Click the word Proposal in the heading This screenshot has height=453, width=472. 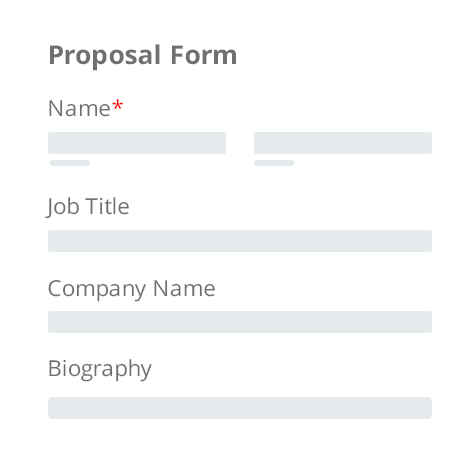[x=105, y=56]
